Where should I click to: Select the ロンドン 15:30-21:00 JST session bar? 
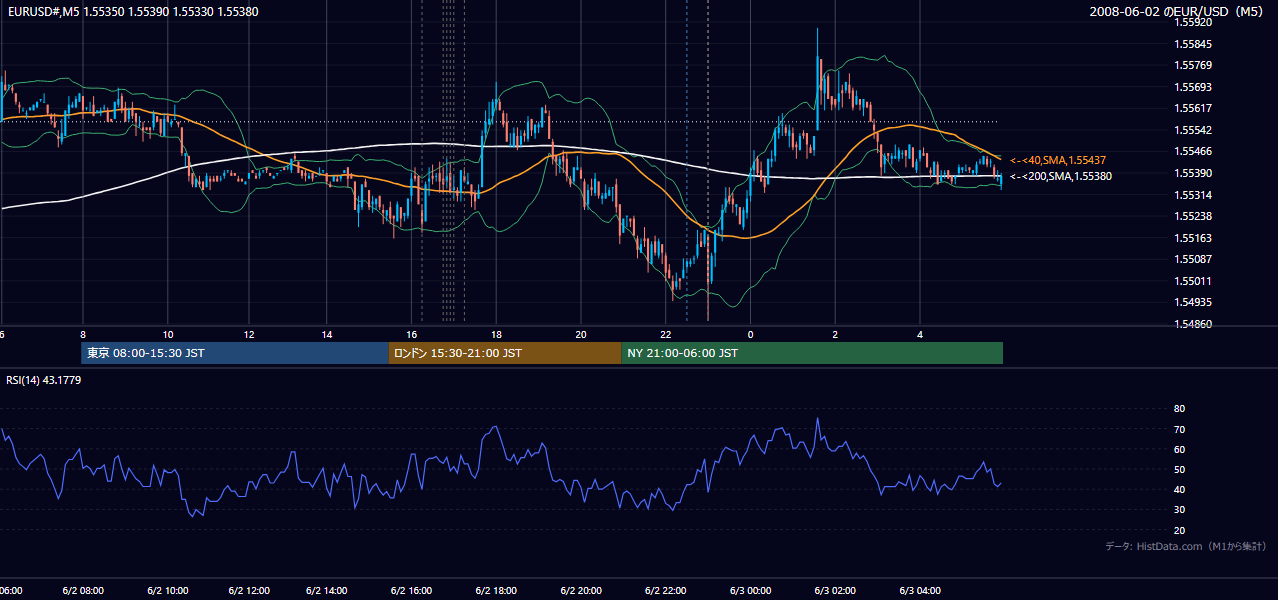(x=505, y=353)
